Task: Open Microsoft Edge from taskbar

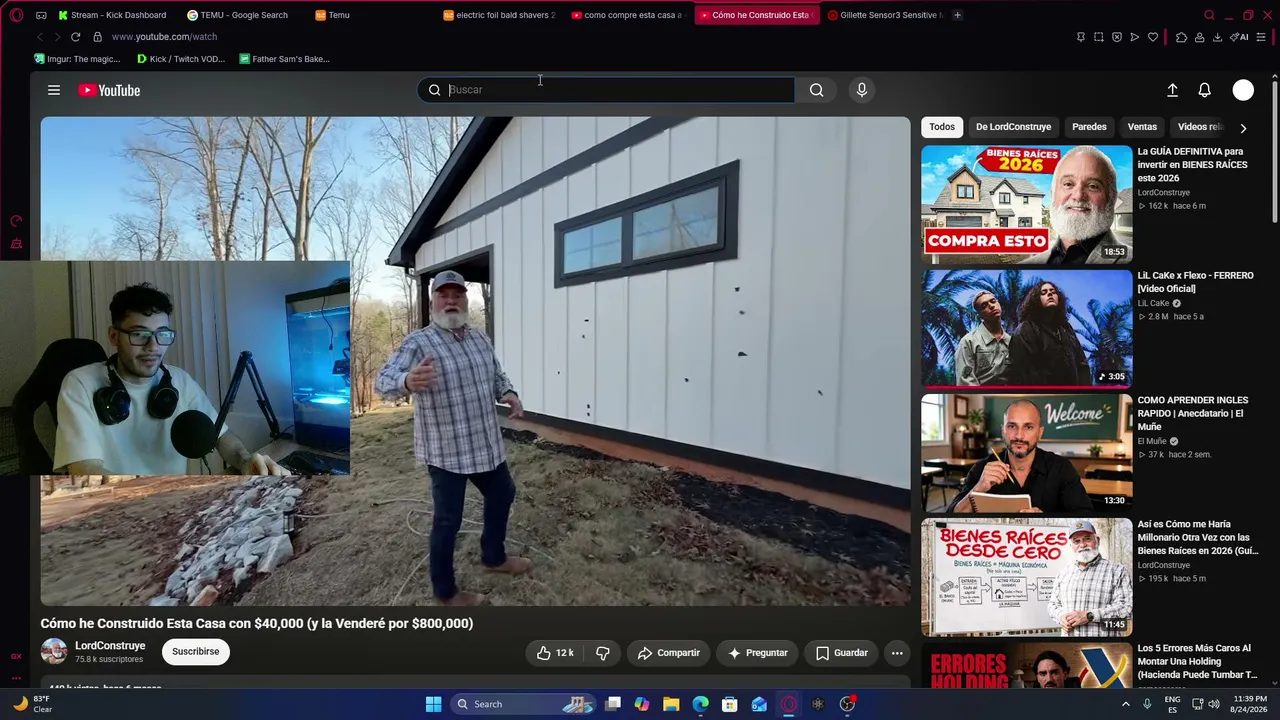Action: [x=700, y=704]
